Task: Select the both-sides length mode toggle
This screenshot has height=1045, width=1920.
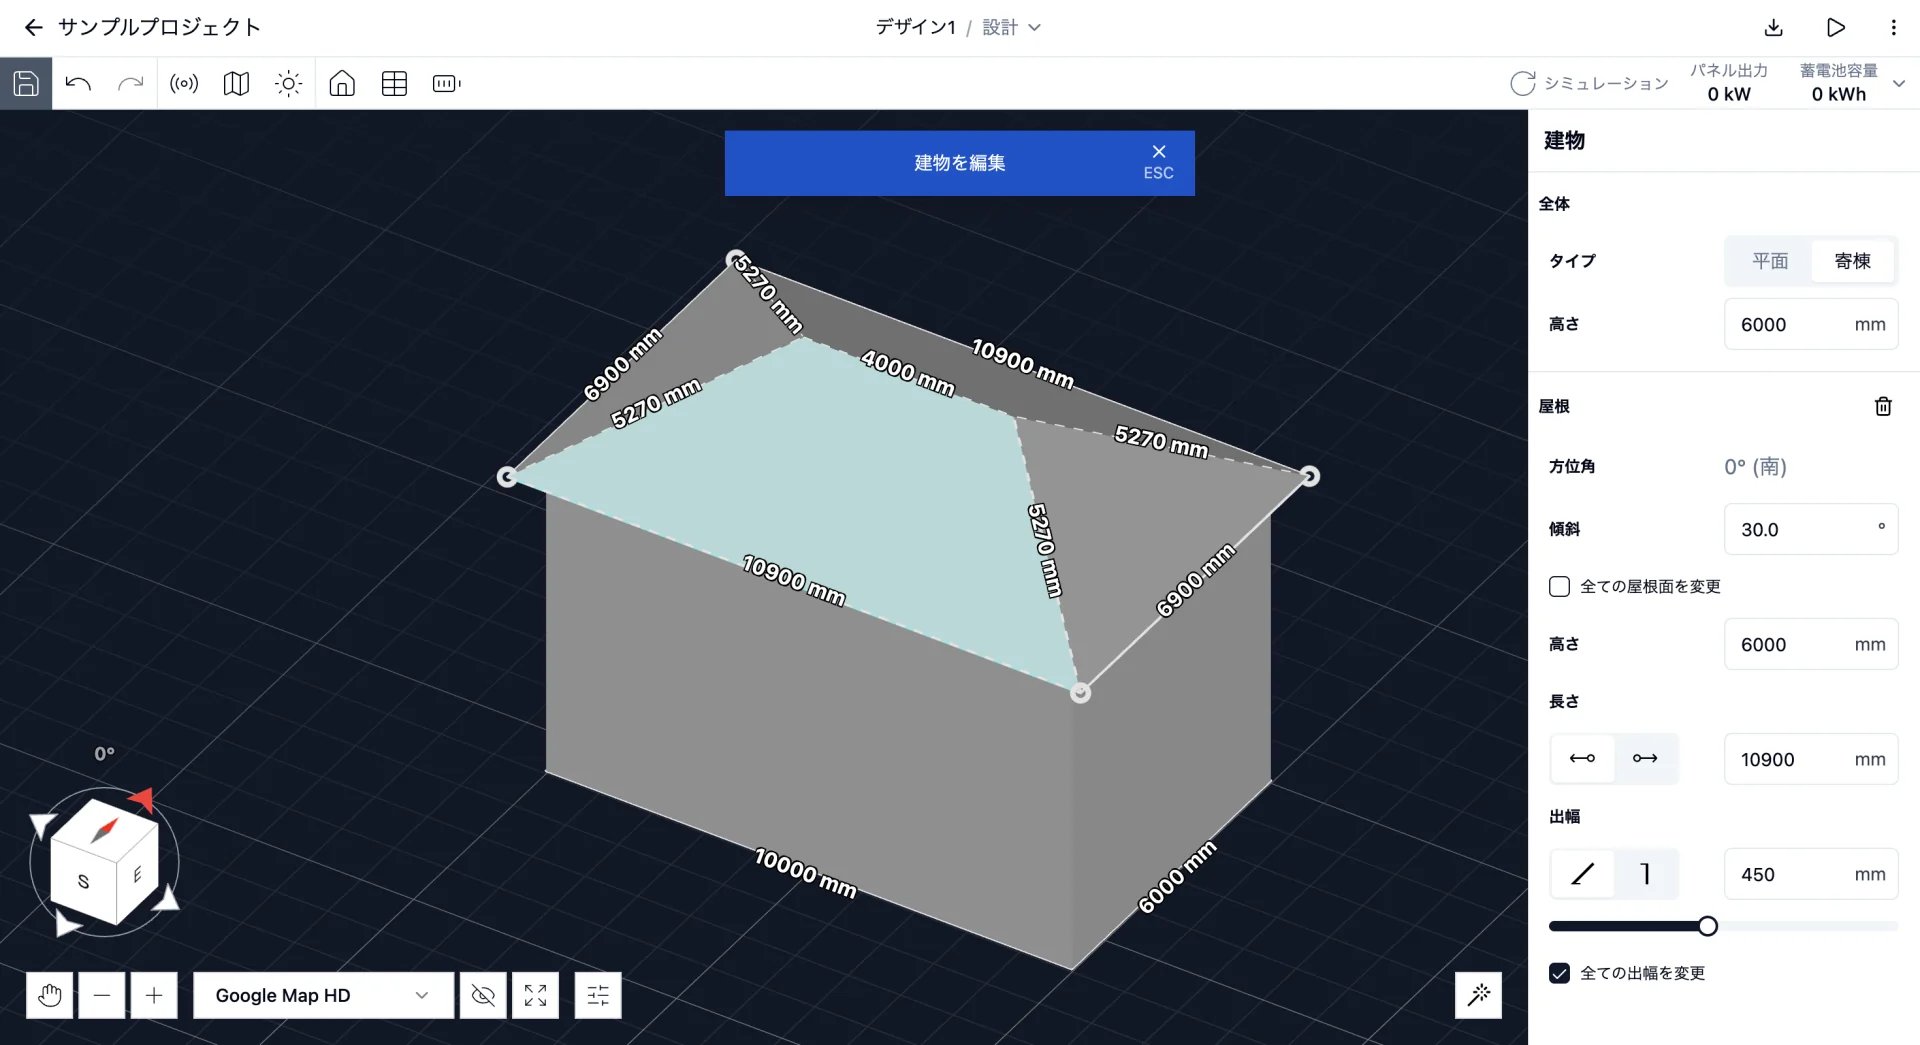Action: (1582, 758)
